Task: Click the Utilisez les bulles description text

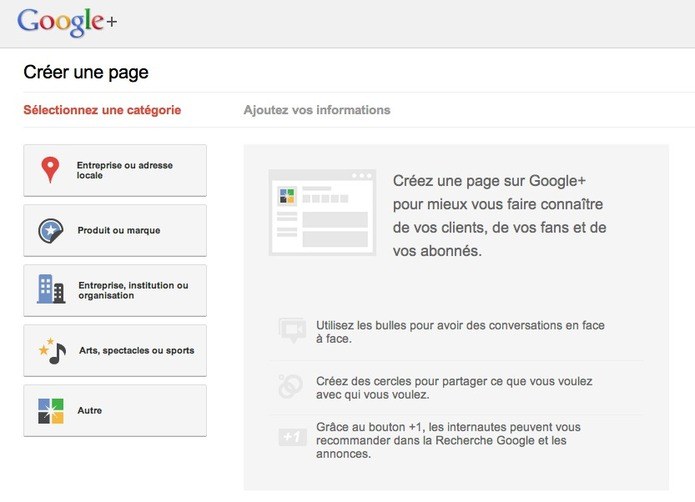Action: click(x=460, y=332)
